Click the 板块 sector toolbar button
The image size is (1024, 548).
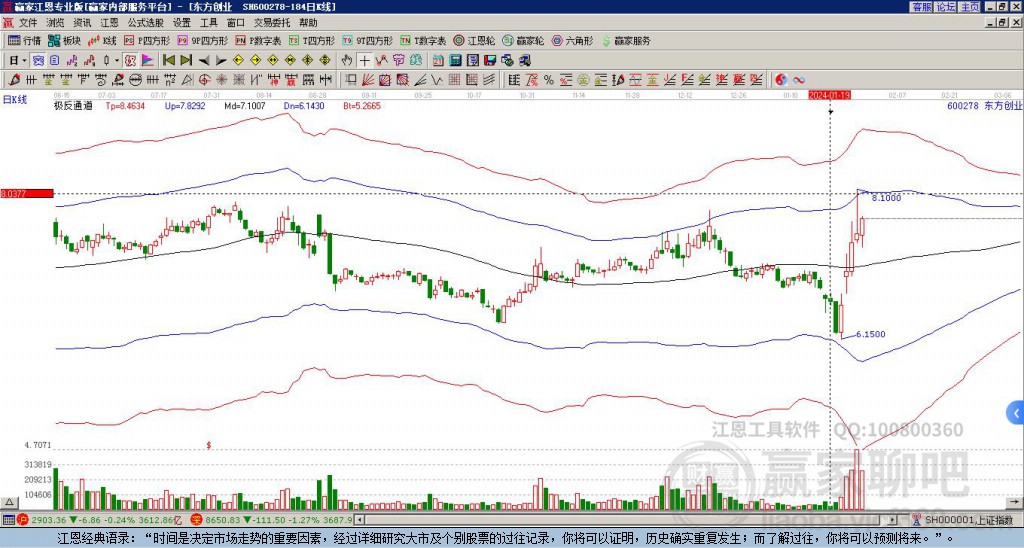65,40
